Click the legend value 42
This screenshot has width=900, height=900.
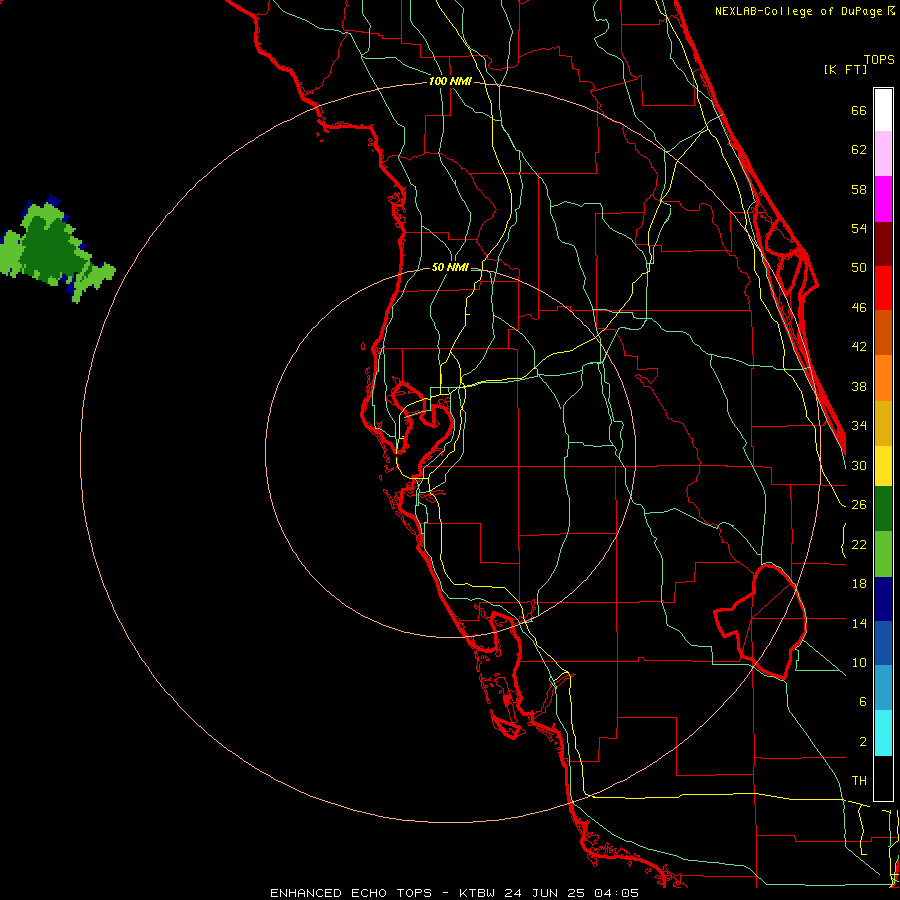pos(859,347)
